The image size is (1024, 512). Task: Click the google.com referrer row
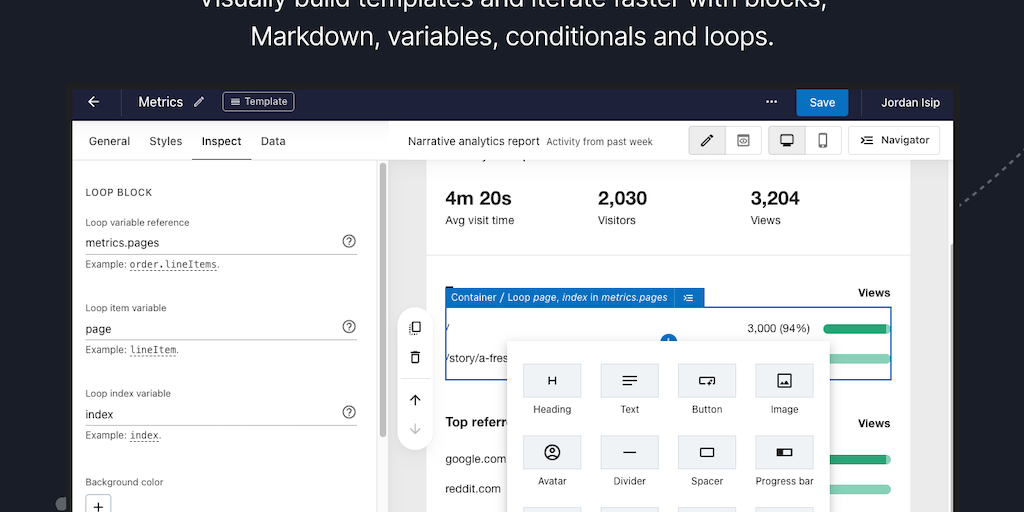pyautogui.click(x=475, y=459)
